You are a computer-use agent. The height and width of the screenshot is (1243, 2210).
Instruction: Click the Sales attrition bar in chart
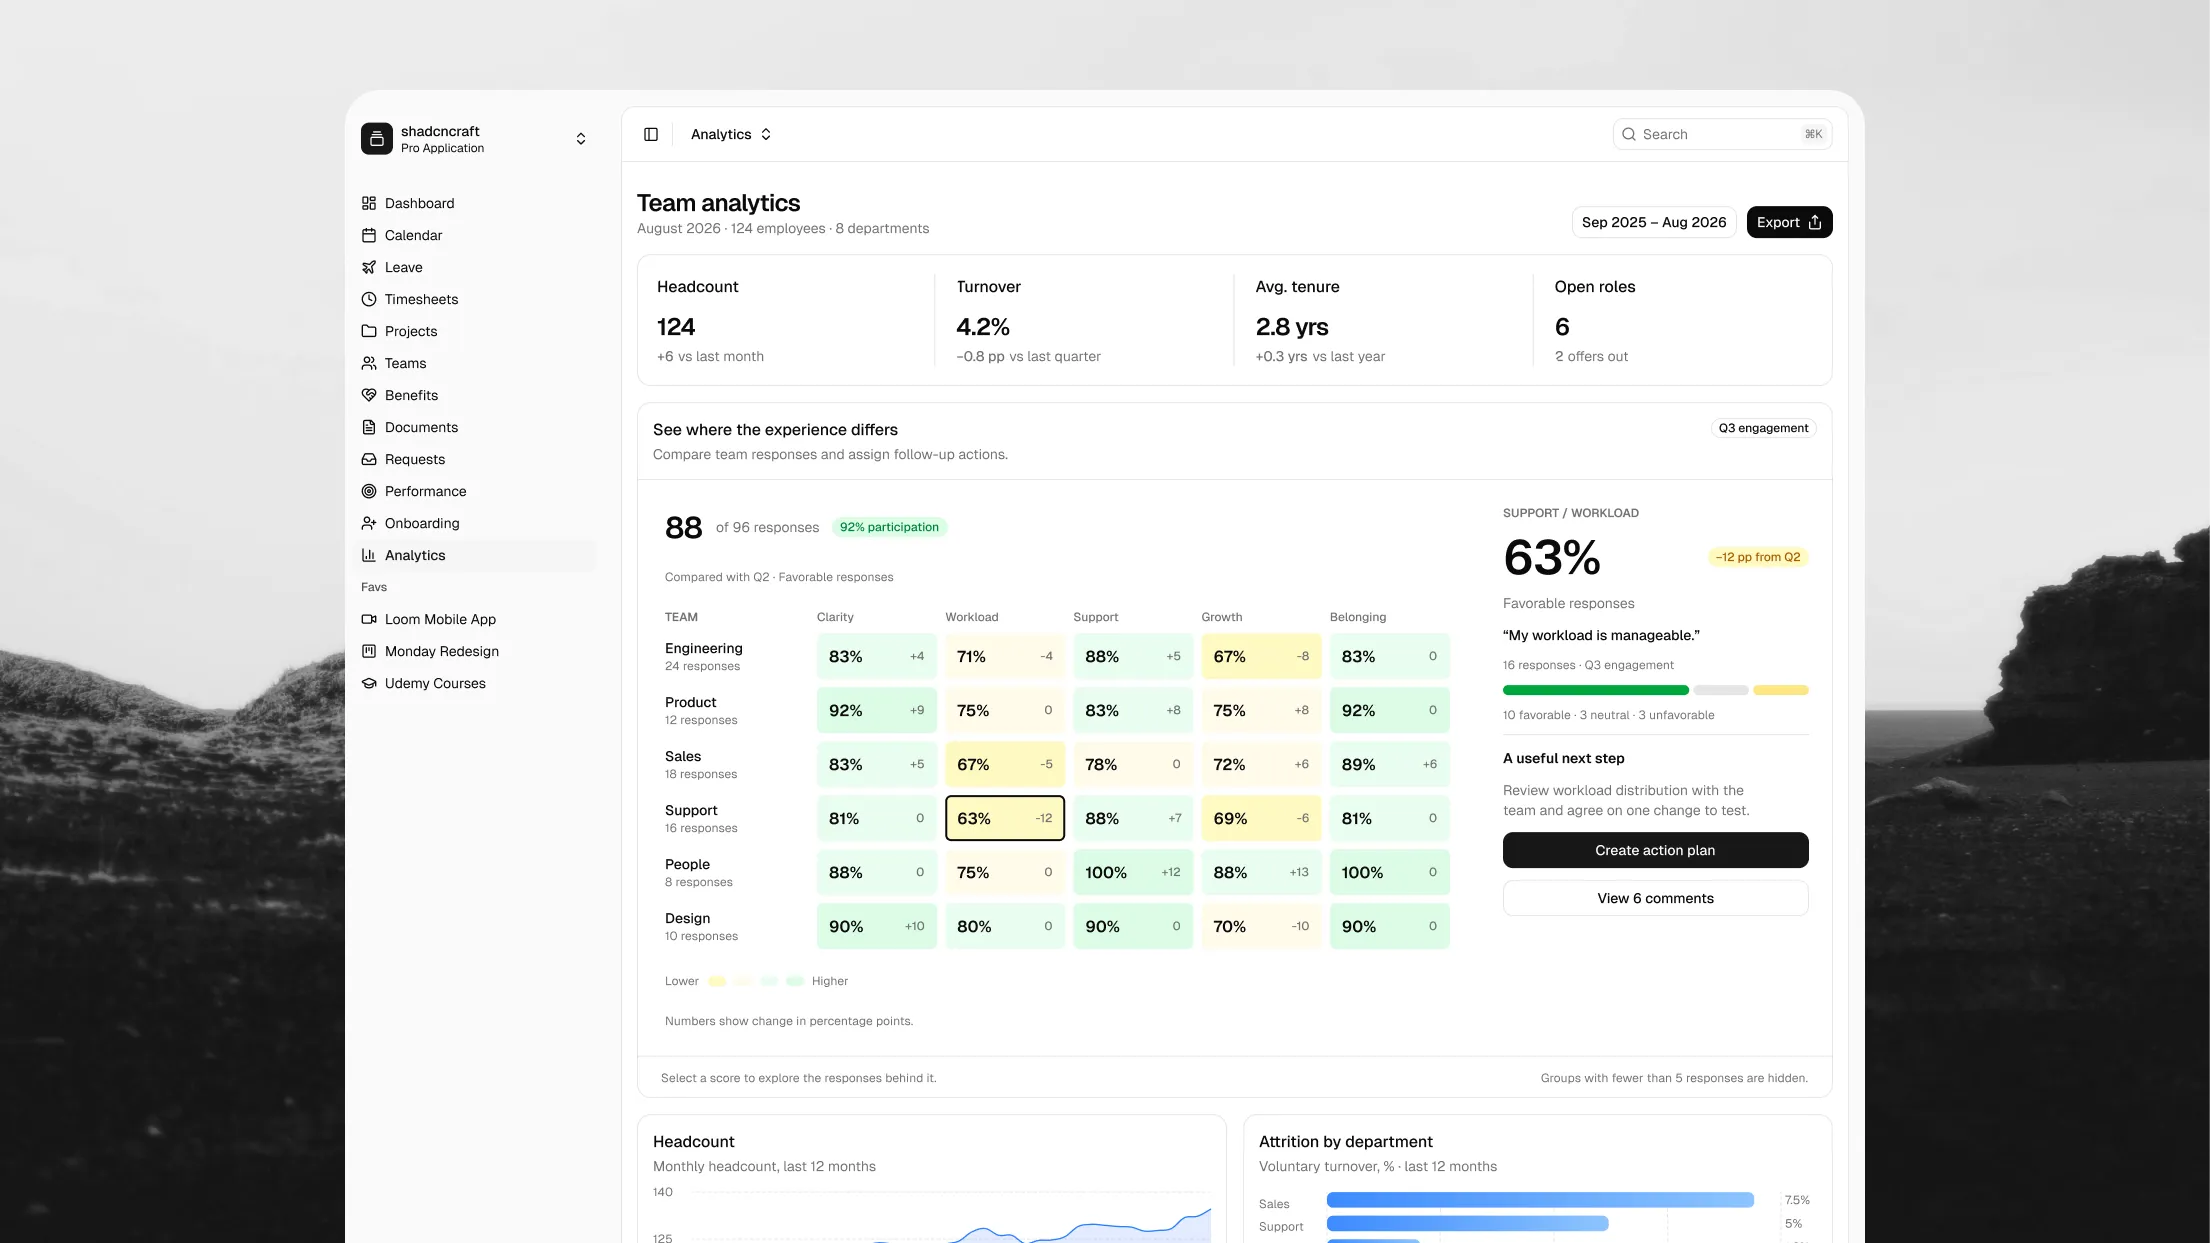pyautogui.click(x=1540, y=1200)
